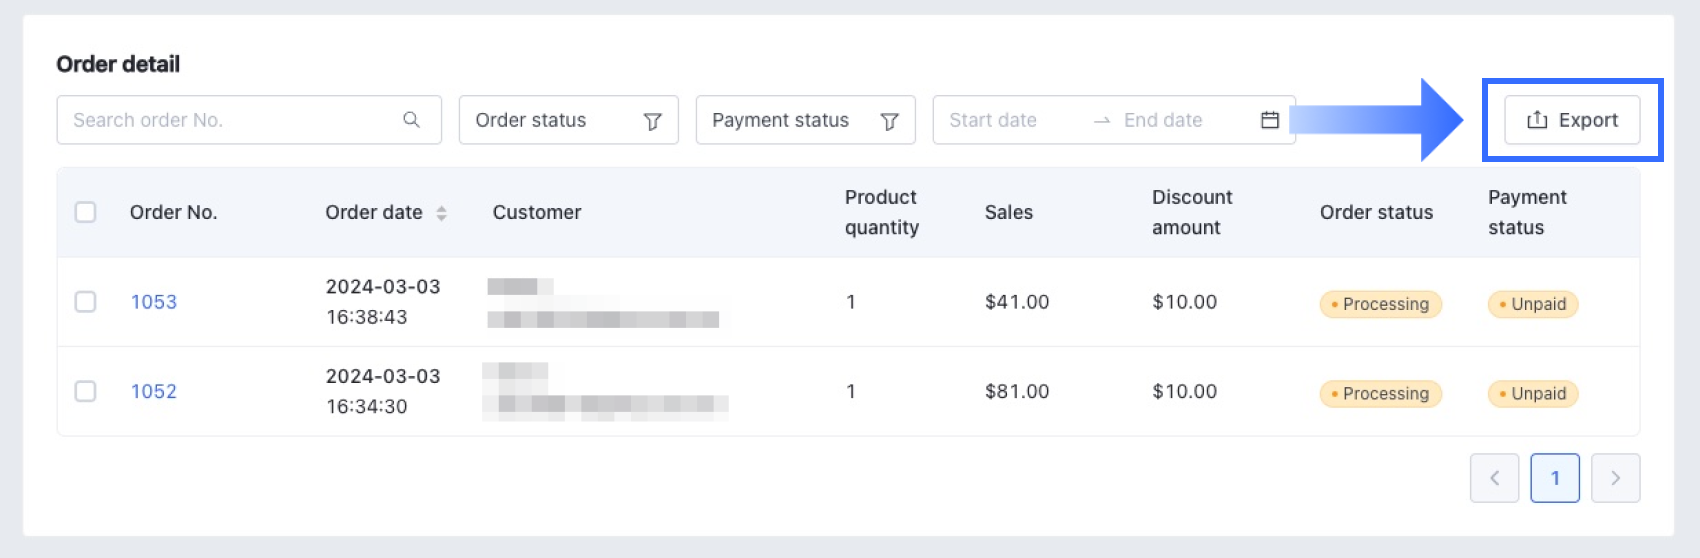Check the box for order 1053
The height and width of the screenshot is (558, 1700).
point(86,302)
